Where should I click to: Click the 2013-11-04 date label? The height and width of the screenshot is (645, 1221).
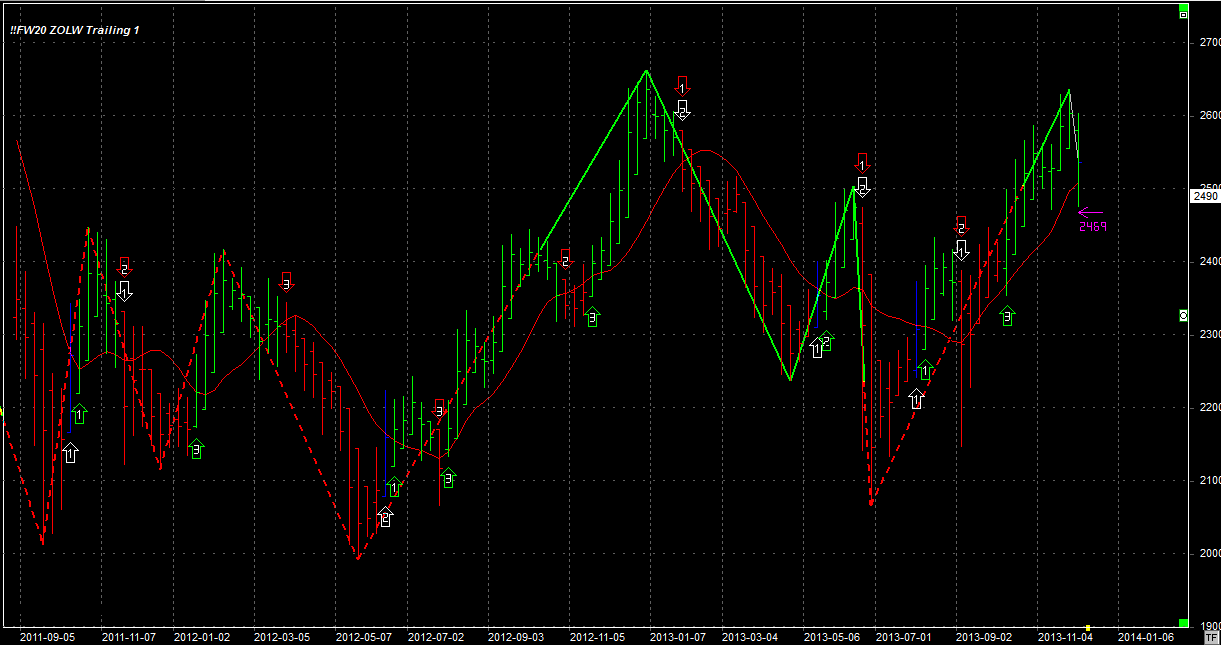[1065, 636]
